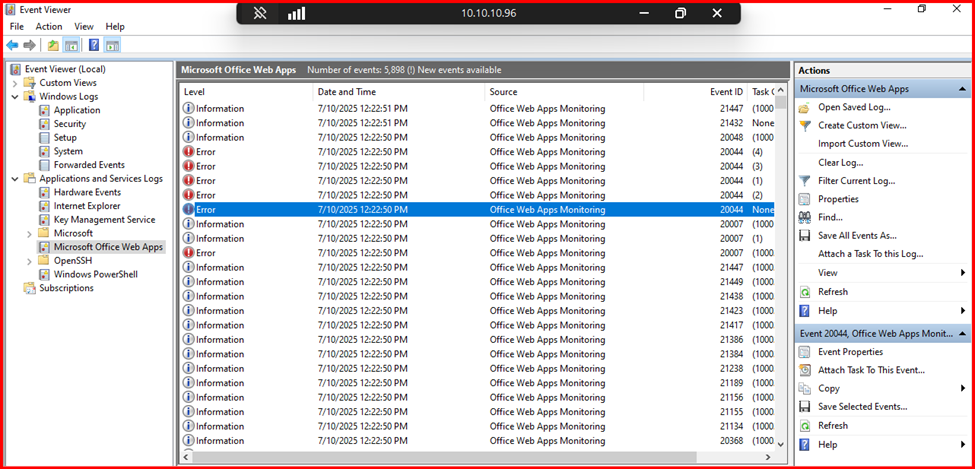Toggle the Show/Hide Console Tree toolbar button
The width and height of the screenshot is (975, 469).
pyautogui.click(x=71, y=45)
